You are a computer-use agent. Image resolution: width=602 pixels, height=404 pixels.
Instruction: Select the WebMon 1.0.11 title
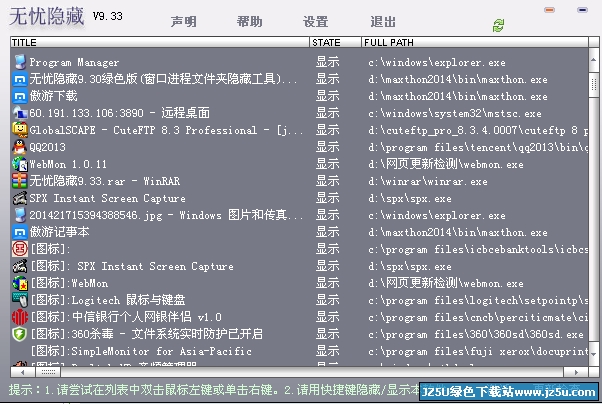(x=68, y=164)
